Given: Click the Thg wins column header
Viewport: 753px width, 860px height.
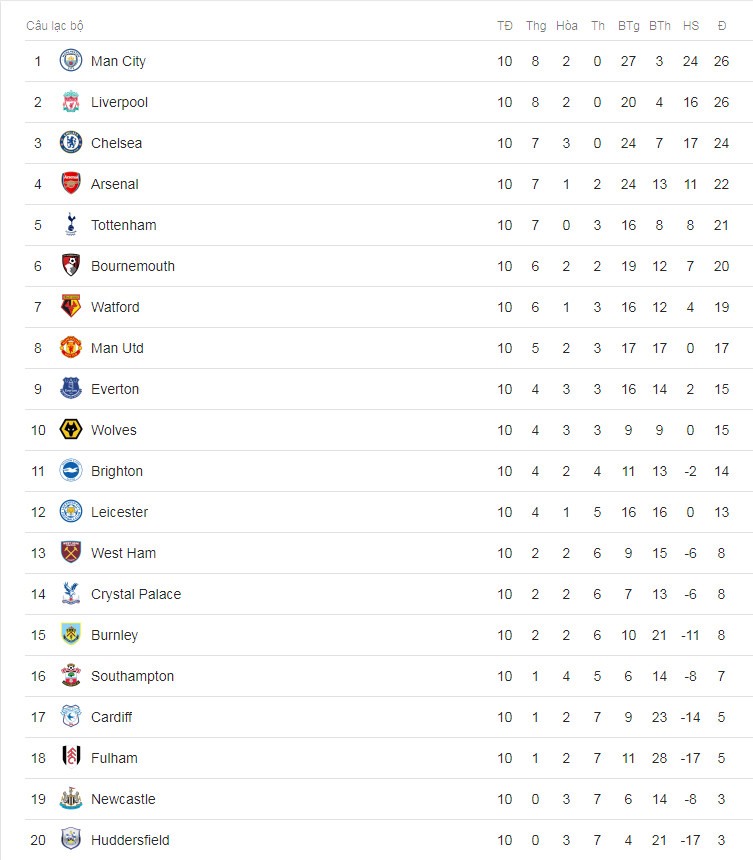Looking at the screenshot, I should [x=536, y=26].
